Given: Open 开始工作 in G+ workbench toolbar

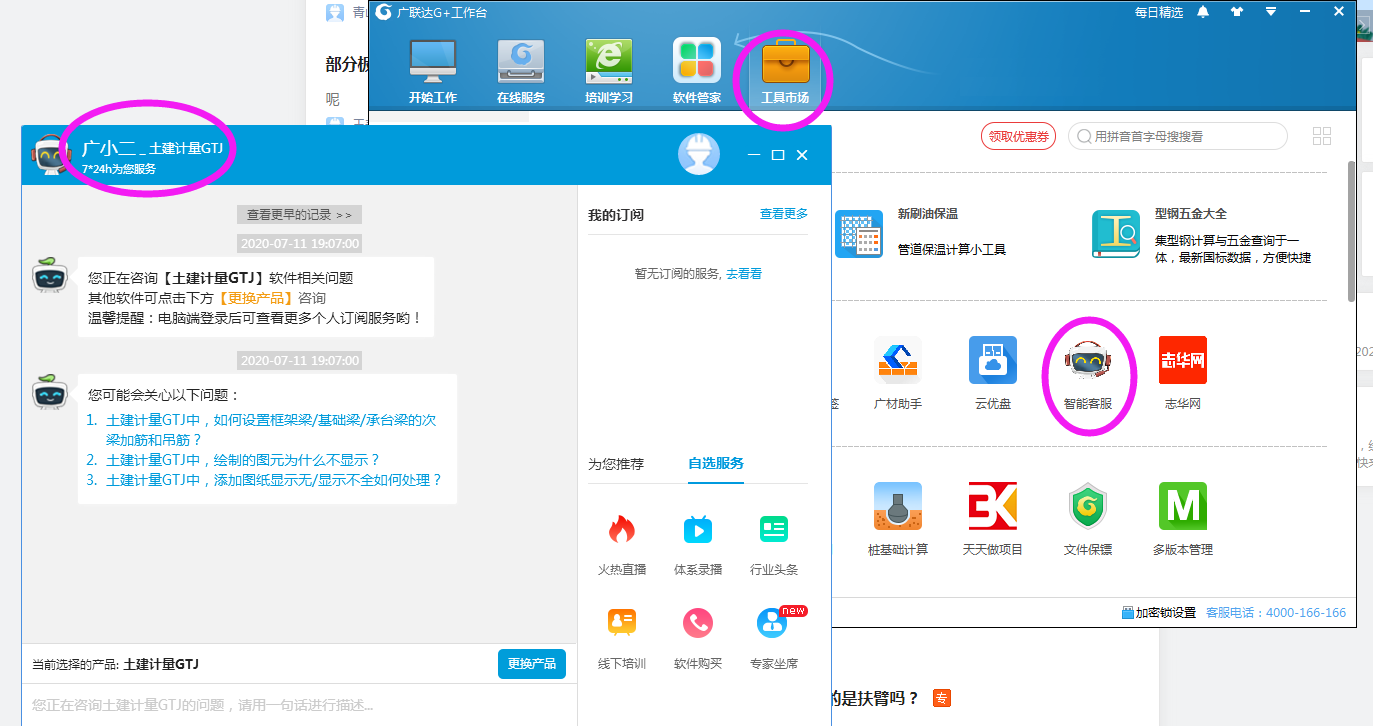Looking at the screenshot, I should click(x=432, y=71).
